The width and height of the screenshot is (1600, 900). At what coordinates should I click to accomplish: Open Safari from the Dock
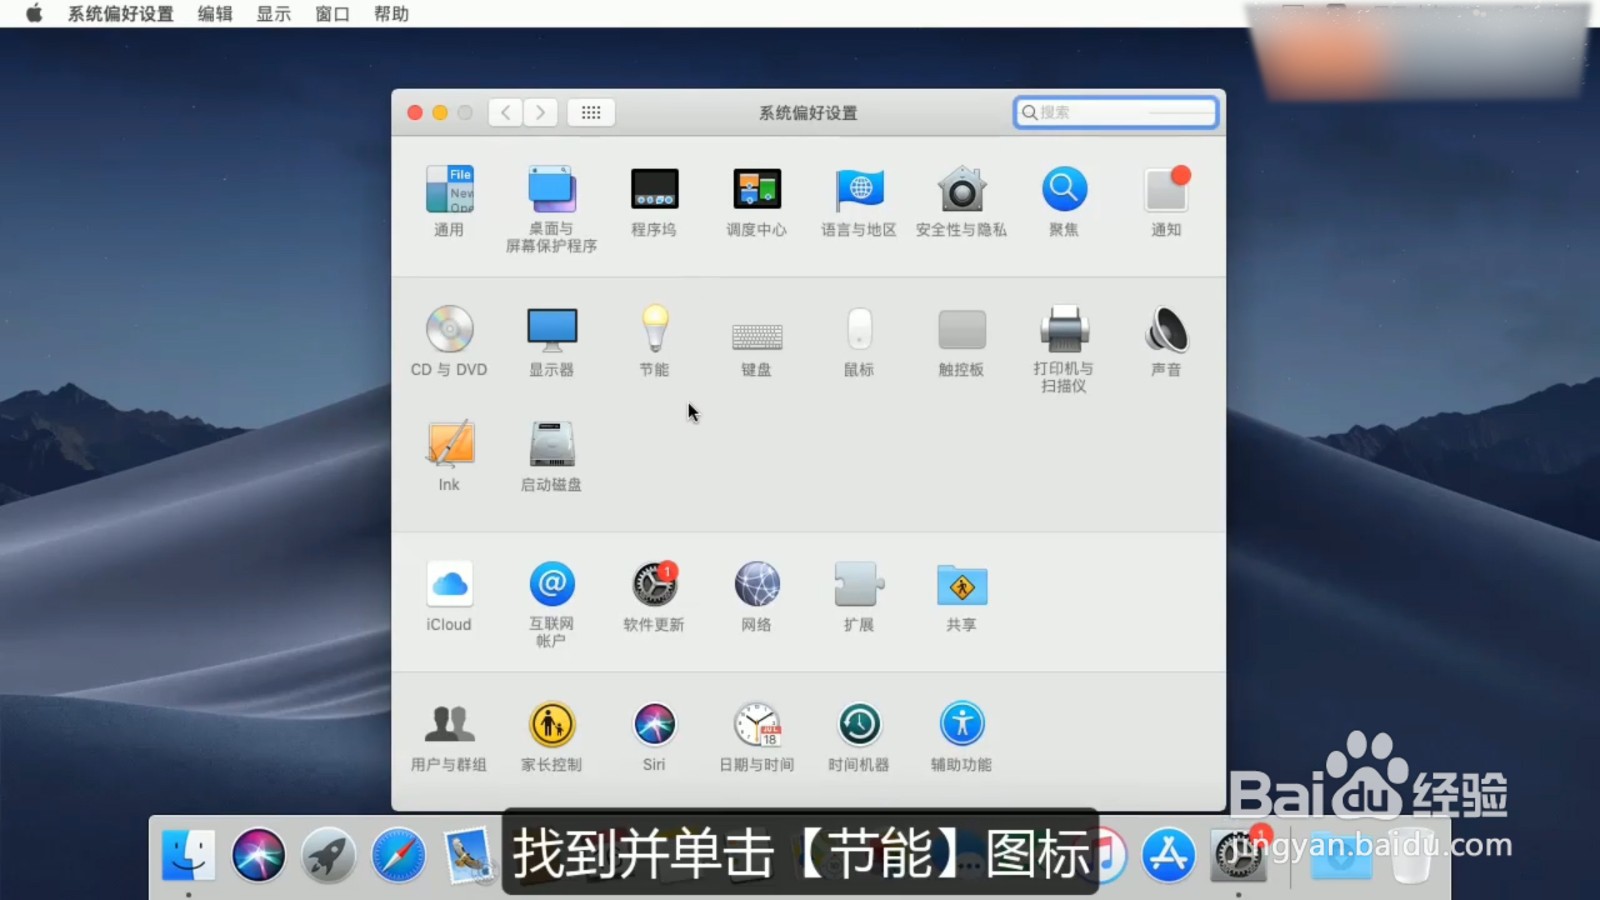point(398,856)
